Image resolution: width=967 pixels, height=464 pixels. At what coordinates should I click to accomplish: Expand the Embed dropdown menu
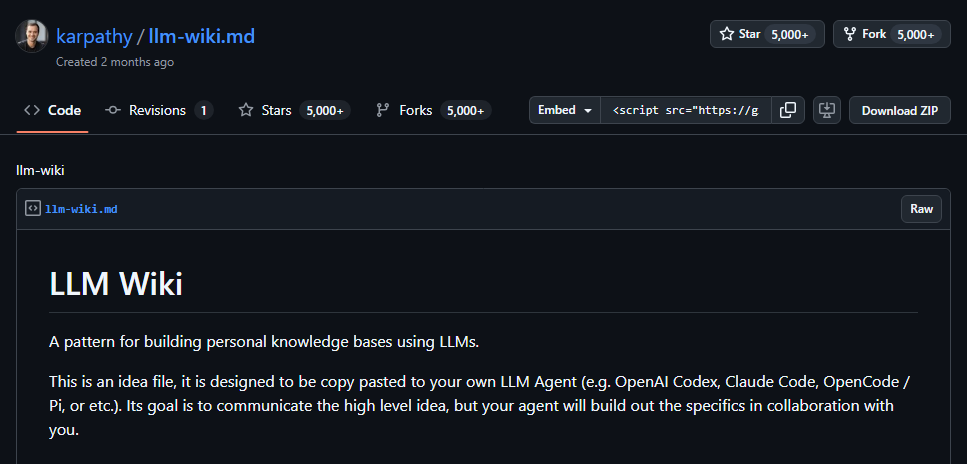click(565, 110)
